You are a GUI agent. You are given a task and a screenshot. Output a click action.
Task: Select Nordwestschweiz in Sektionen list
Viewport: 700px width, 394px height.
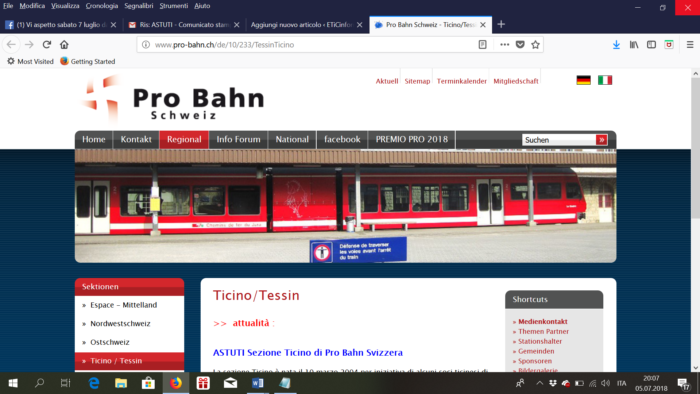click(x=120, y=323)
